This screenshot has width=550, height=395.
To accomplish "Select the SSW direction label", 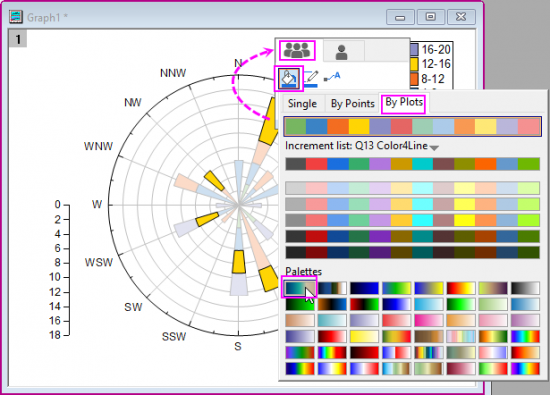I will (174, 337).
